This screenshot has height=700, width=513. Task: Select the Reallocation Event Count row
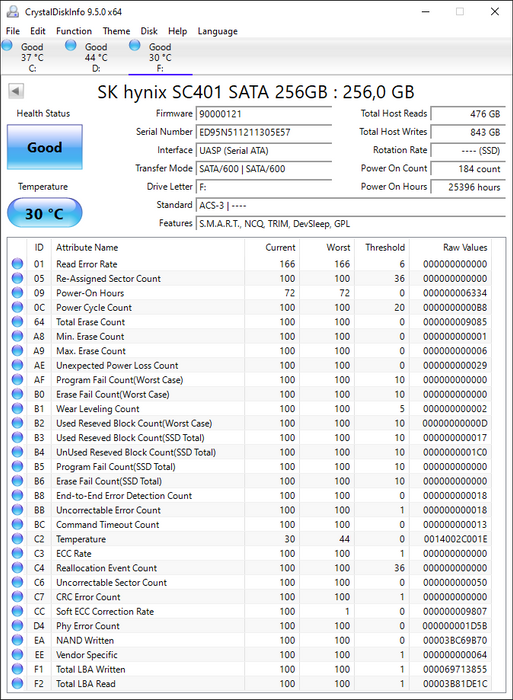tap(258, 568)
